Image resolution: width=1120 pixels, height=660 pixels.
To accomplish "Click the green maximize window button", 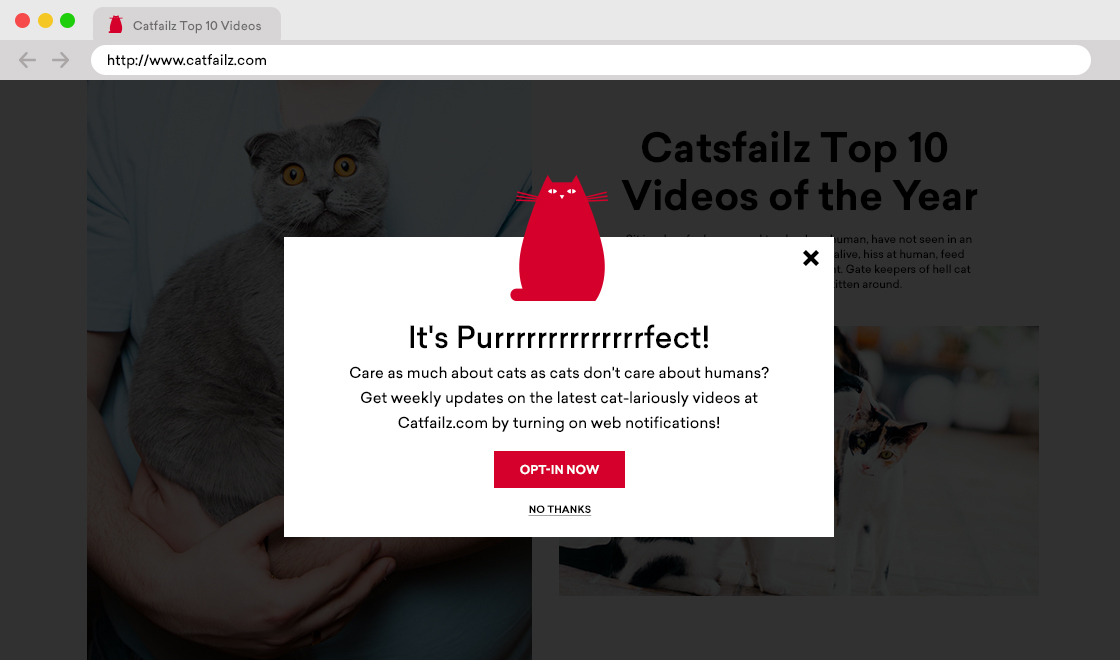I will click(67, 20).
